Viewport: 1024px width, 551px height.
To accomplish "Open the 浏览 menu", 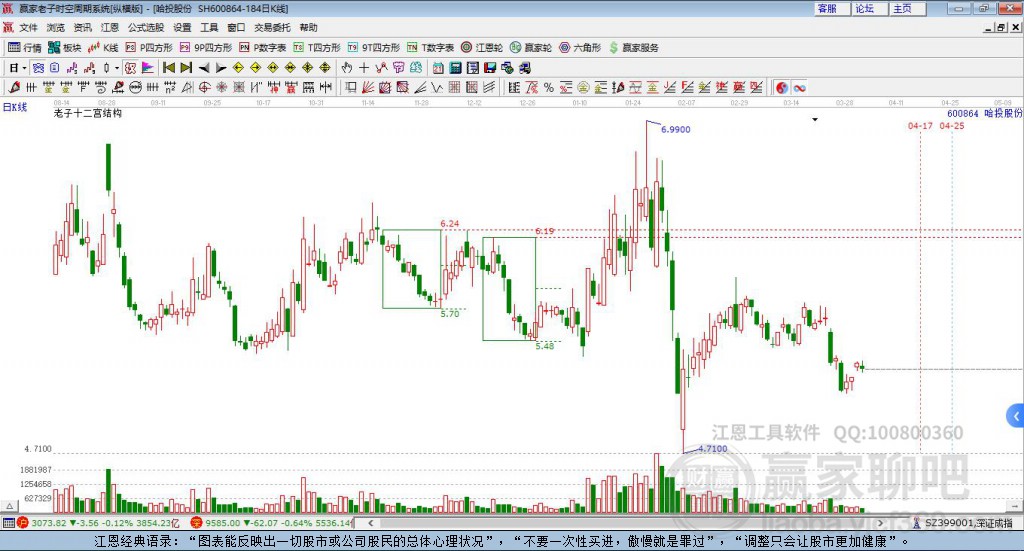I will click(56, 27).
